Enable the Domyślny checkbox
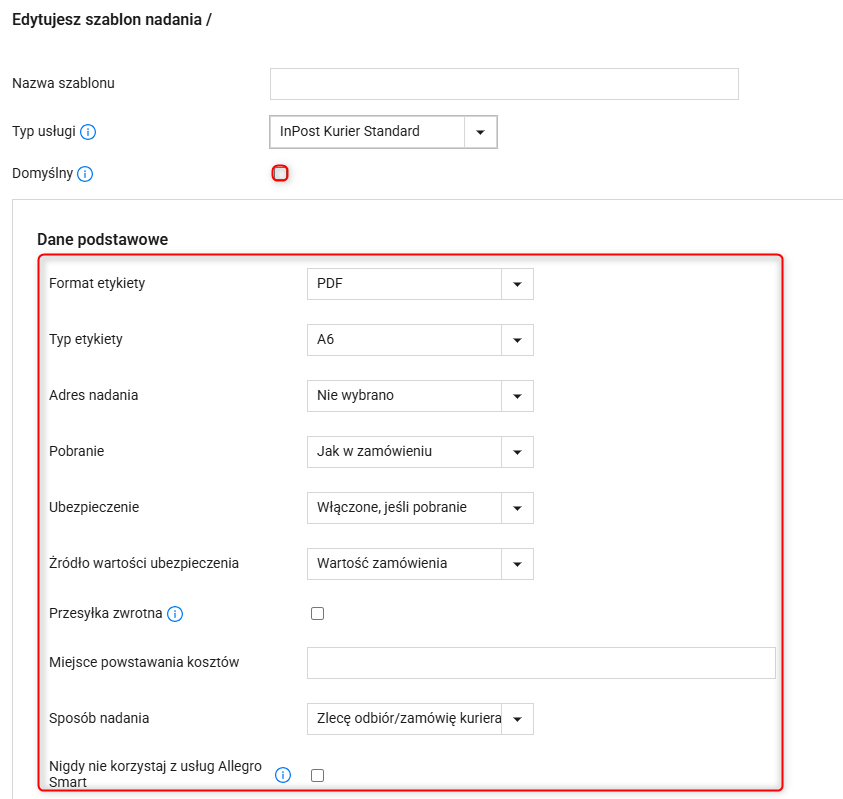Image resolution: width=843 pixels, height=799 pixels. [x=280, y=173]
